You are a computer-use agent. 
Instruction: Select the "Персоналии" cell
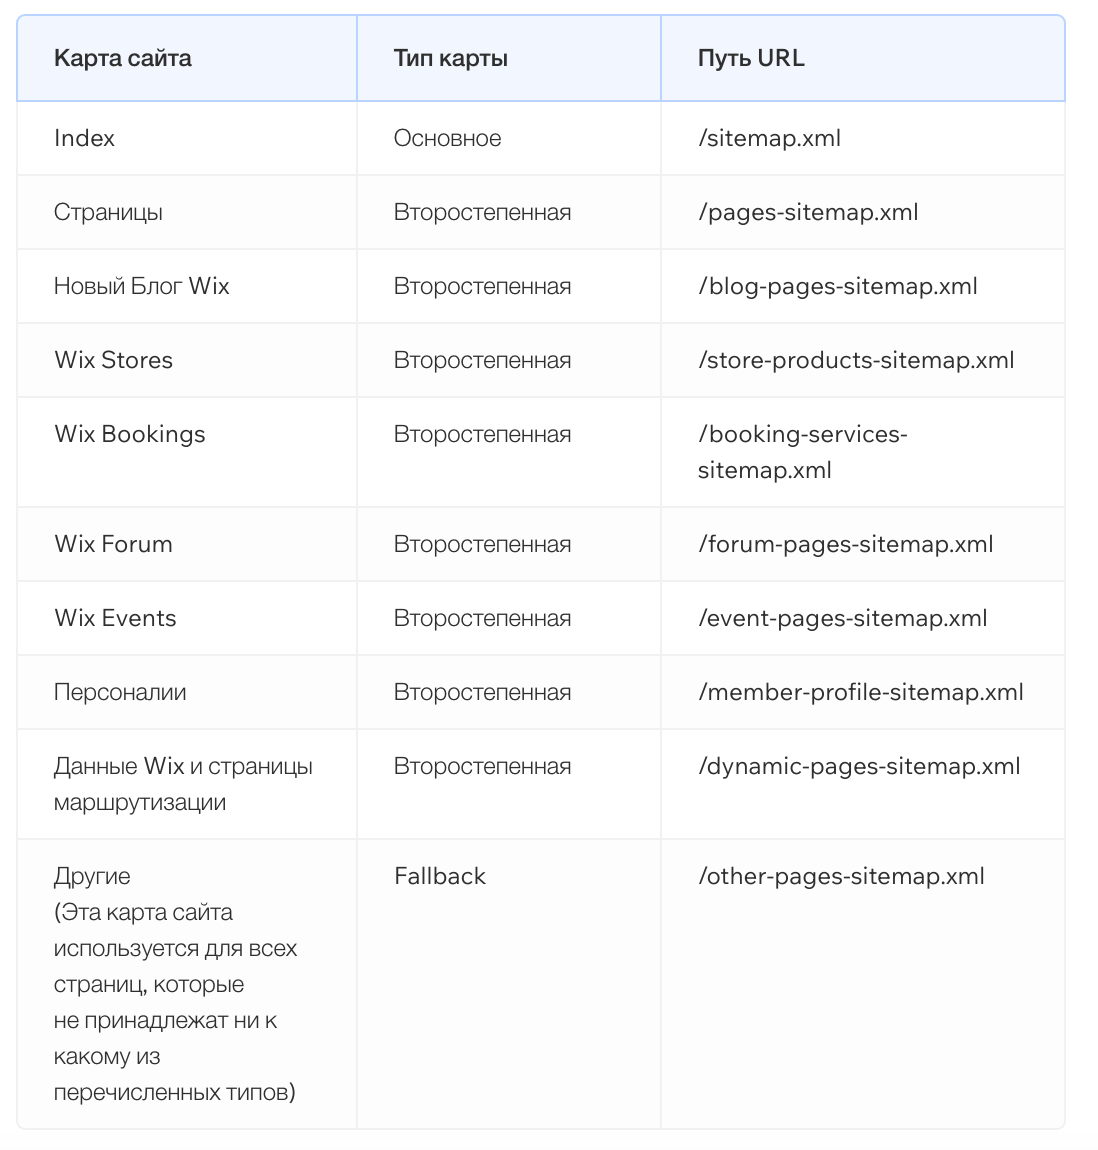pos(120,692)
